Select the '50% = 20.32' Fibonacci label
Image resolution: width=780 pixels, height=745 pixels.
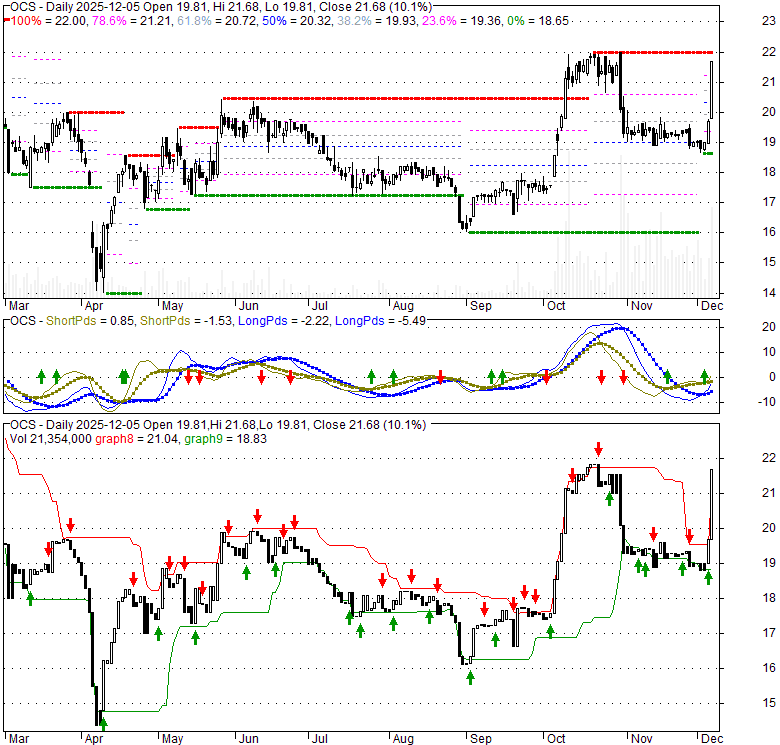pos(297,21)
